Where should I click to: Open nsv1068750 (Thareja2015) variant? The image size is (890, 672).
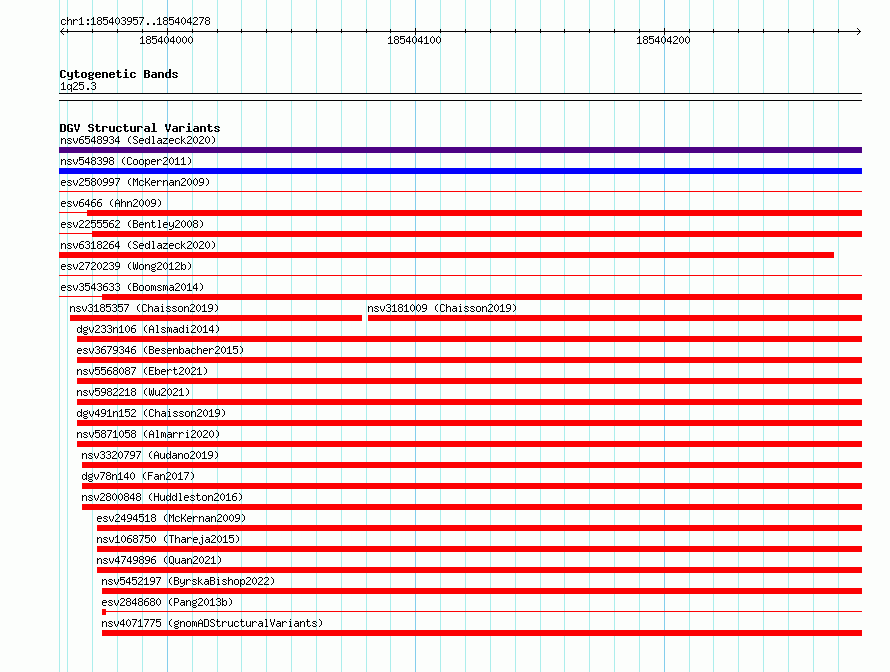pos(168,539)
